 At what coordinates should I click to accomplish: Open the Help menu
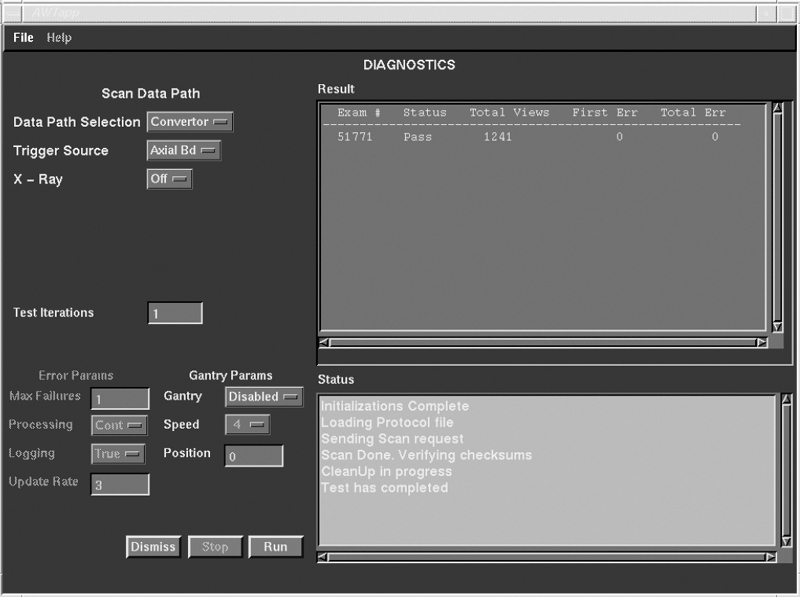[59, 38]
